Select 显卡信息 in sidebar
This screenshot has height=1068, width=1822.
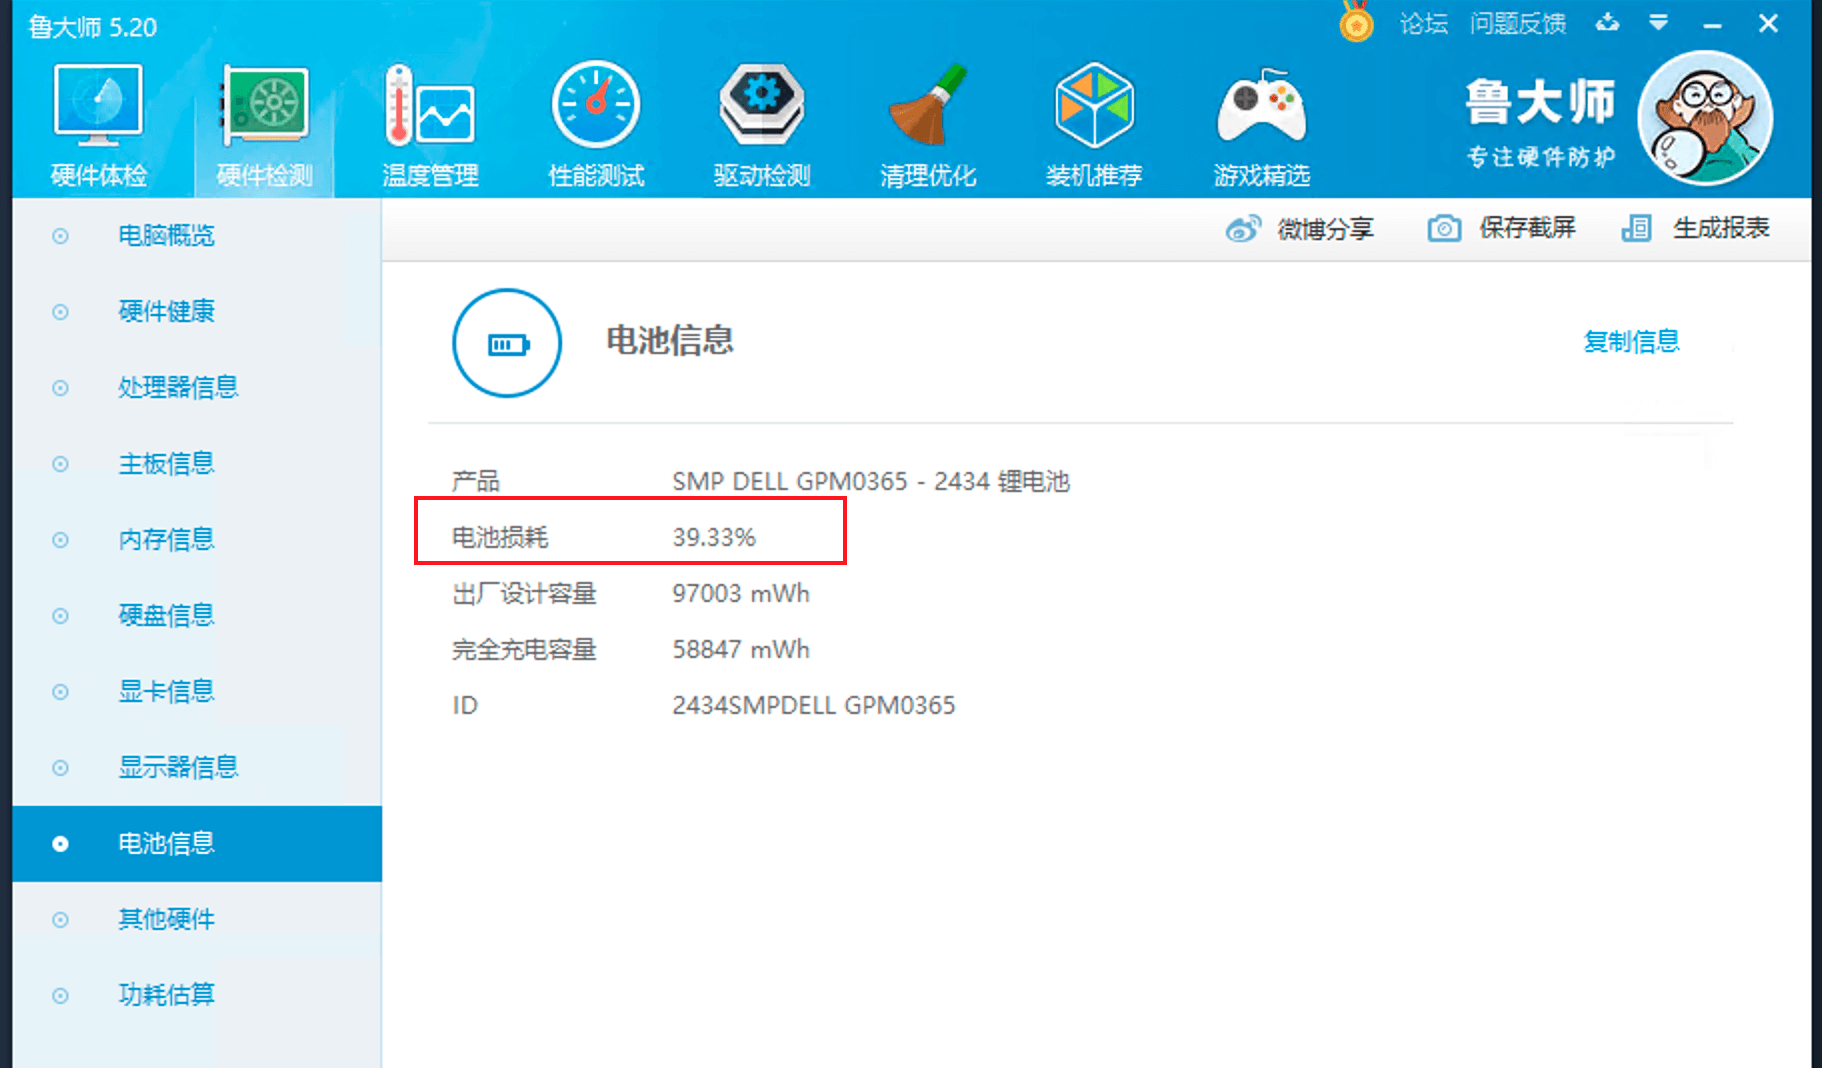pyautogui.click(x=197, y=692)
